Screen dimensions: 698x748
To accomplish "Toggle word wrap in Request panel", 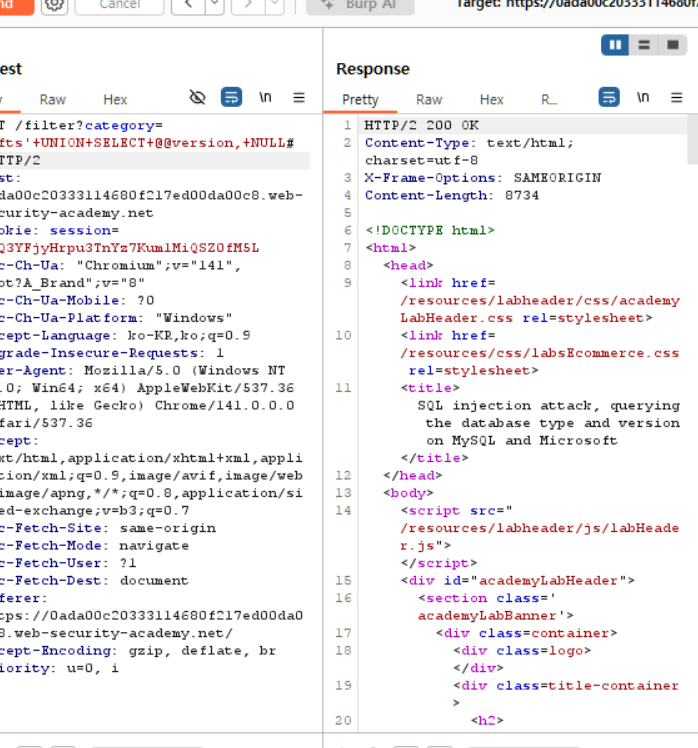I will [231, 97].
